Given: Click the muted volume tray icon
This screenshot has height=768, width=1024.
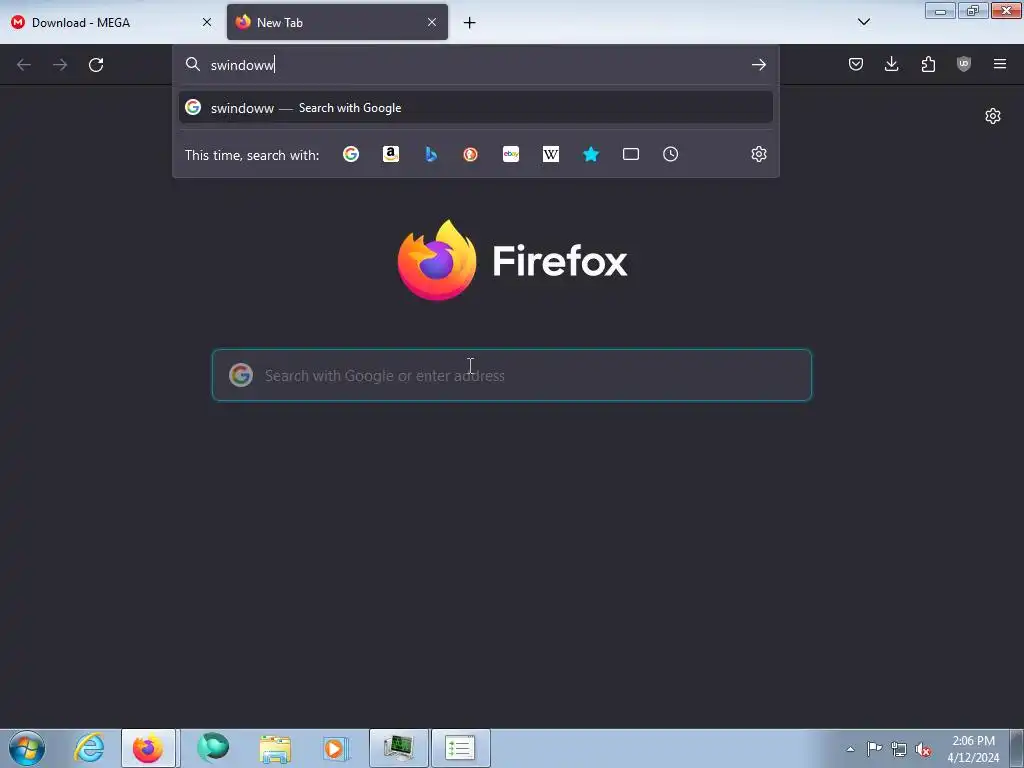Looking at the screenshot, I should (923, 749).
